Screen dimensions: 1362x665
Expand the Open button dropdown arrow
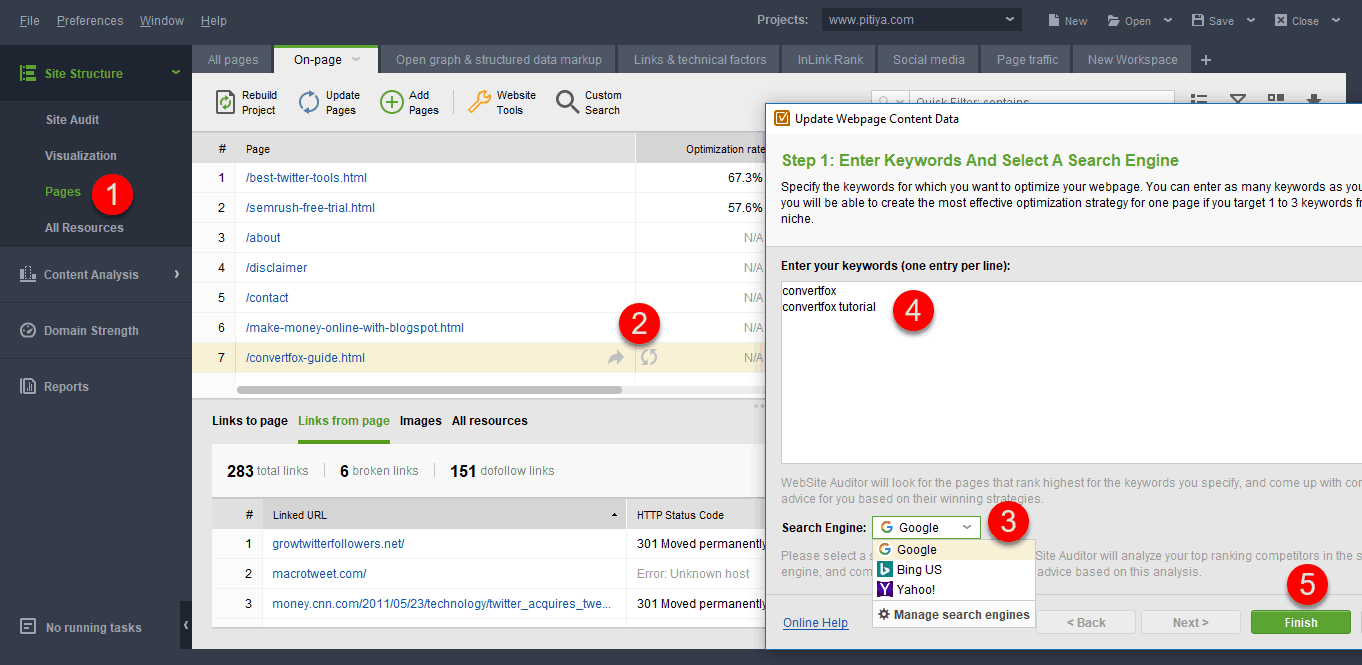coord(1167,20)
